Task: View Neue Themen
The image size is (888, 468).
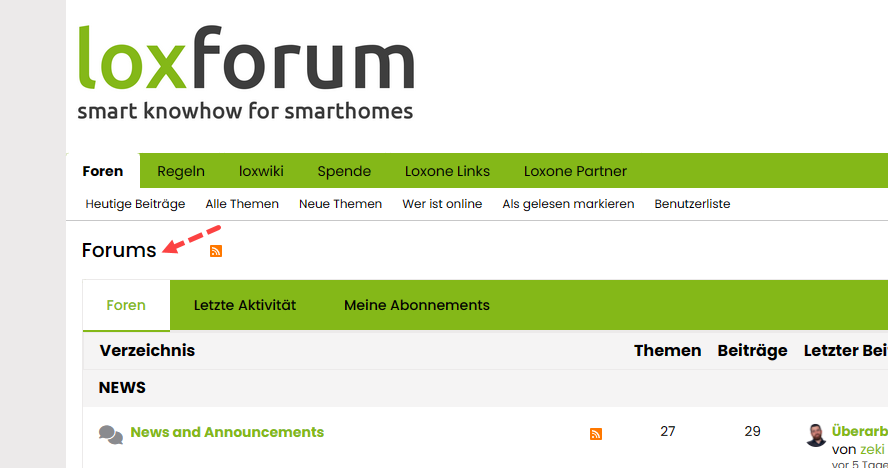Action: [340, 204]
